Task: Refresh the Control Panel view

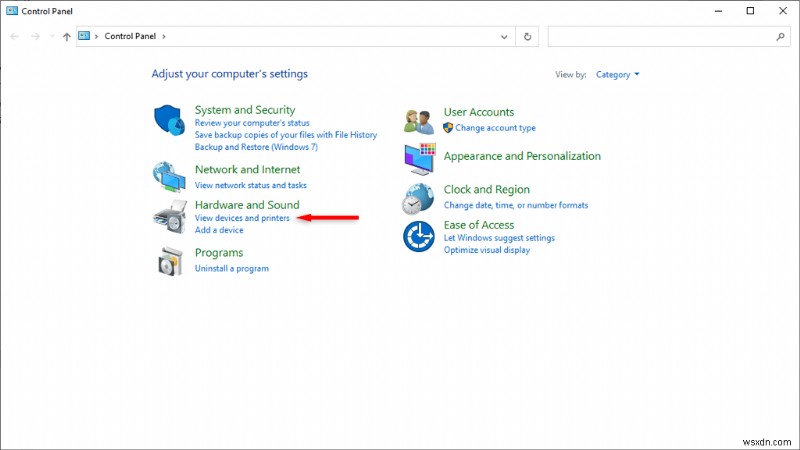Action: tap(527, 36)
